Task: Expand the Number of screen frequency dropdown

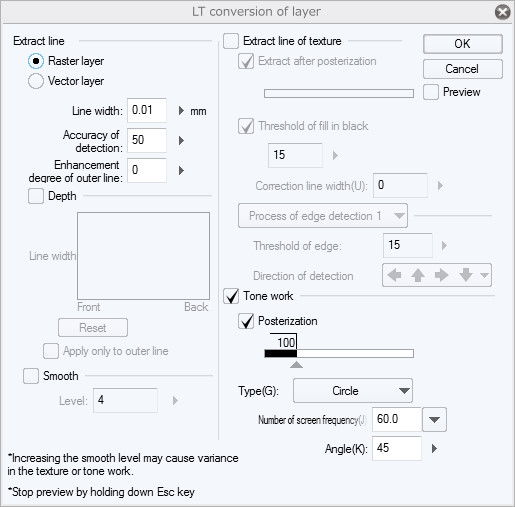Action: pos(434,419)
